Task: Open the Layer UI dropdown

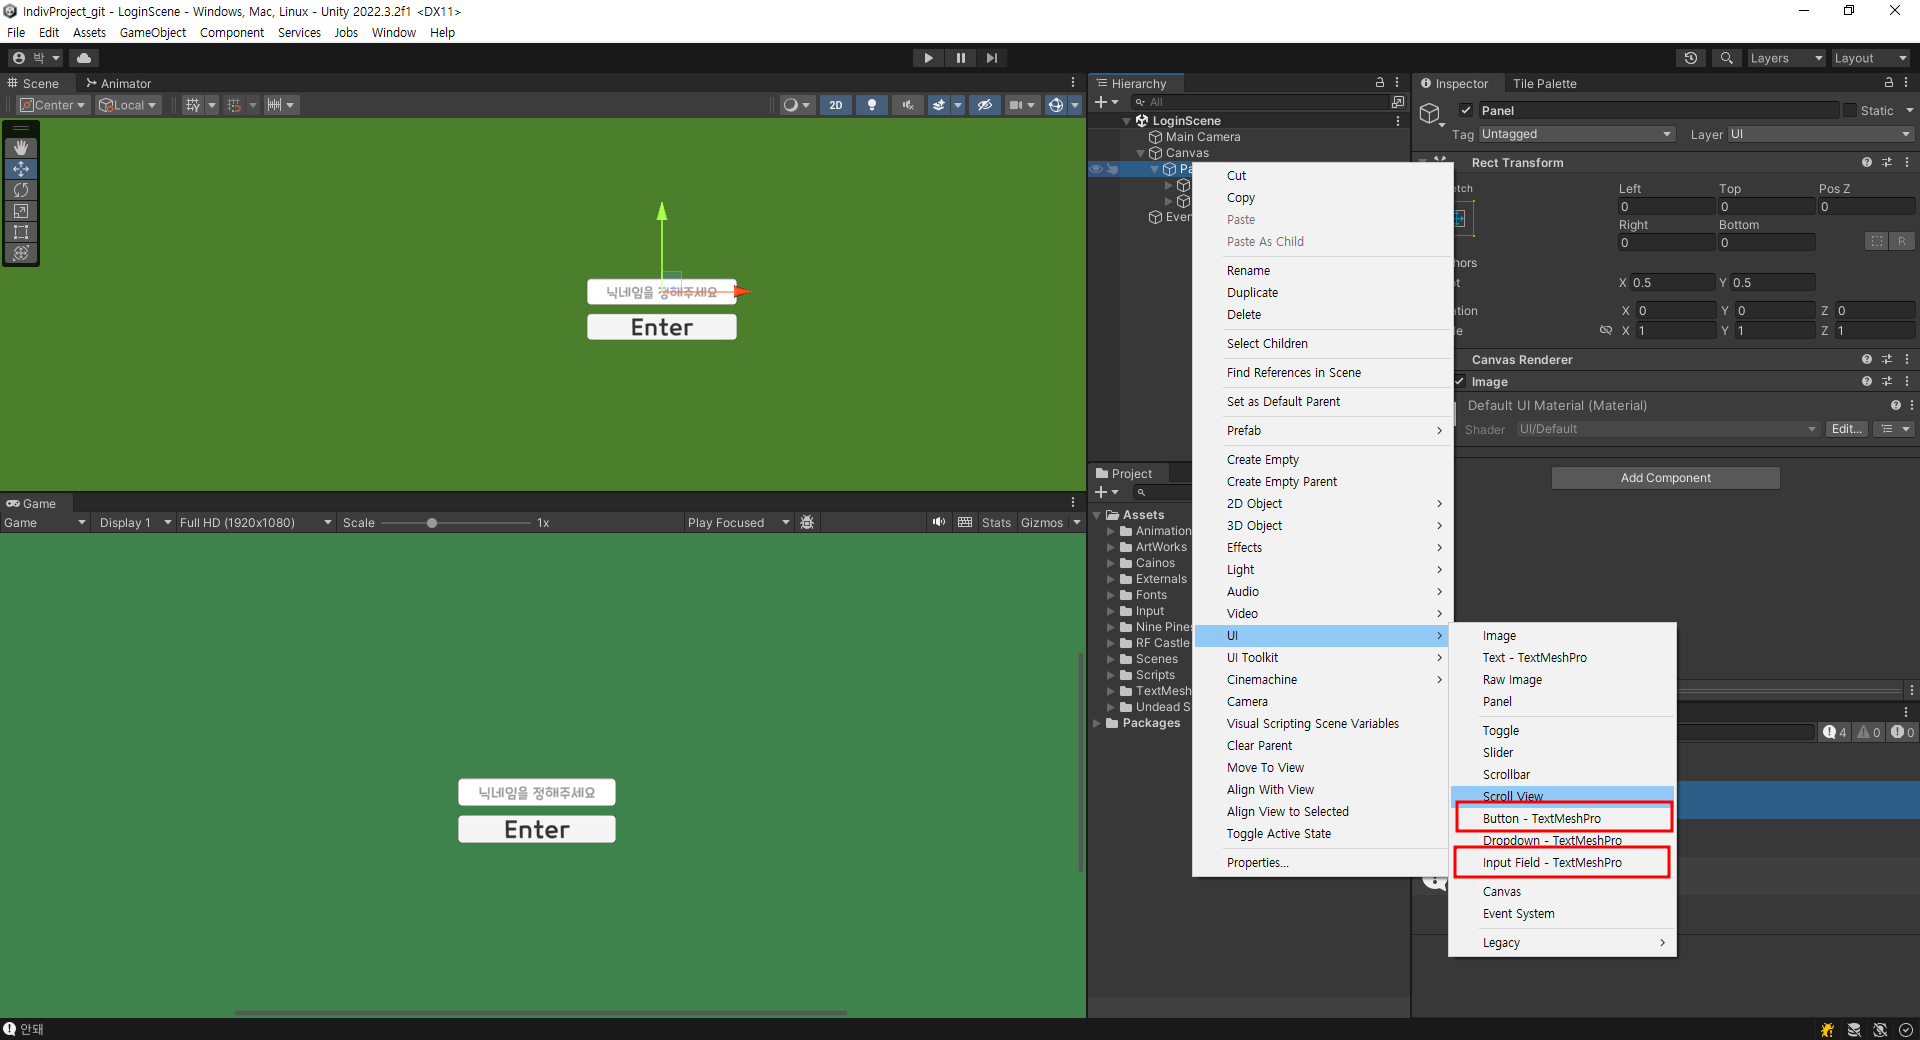Action: 1820,134
